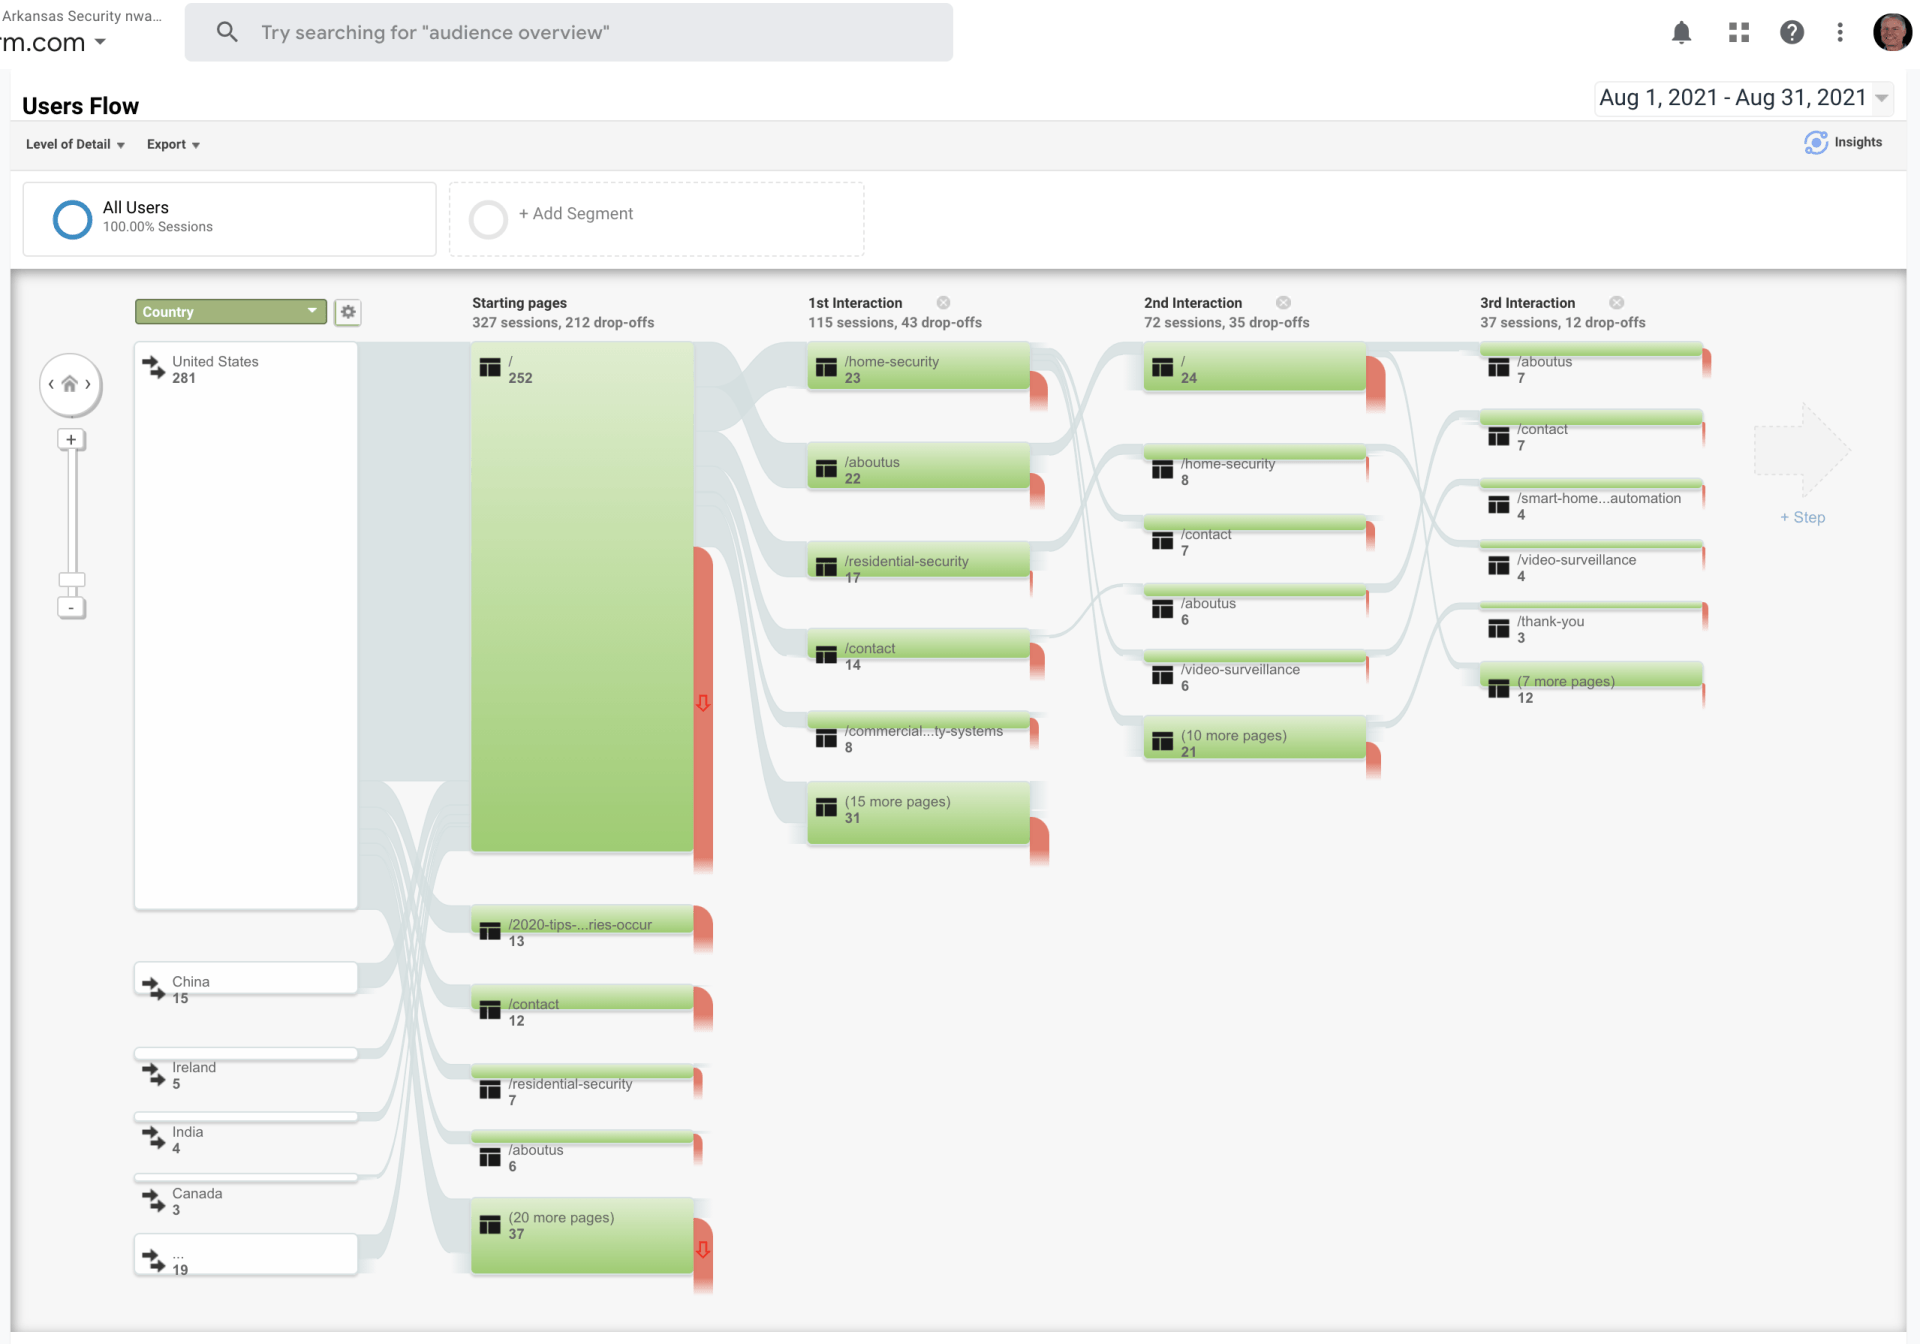
Task: Click the help question mark icon
Action: point(1791,33)
